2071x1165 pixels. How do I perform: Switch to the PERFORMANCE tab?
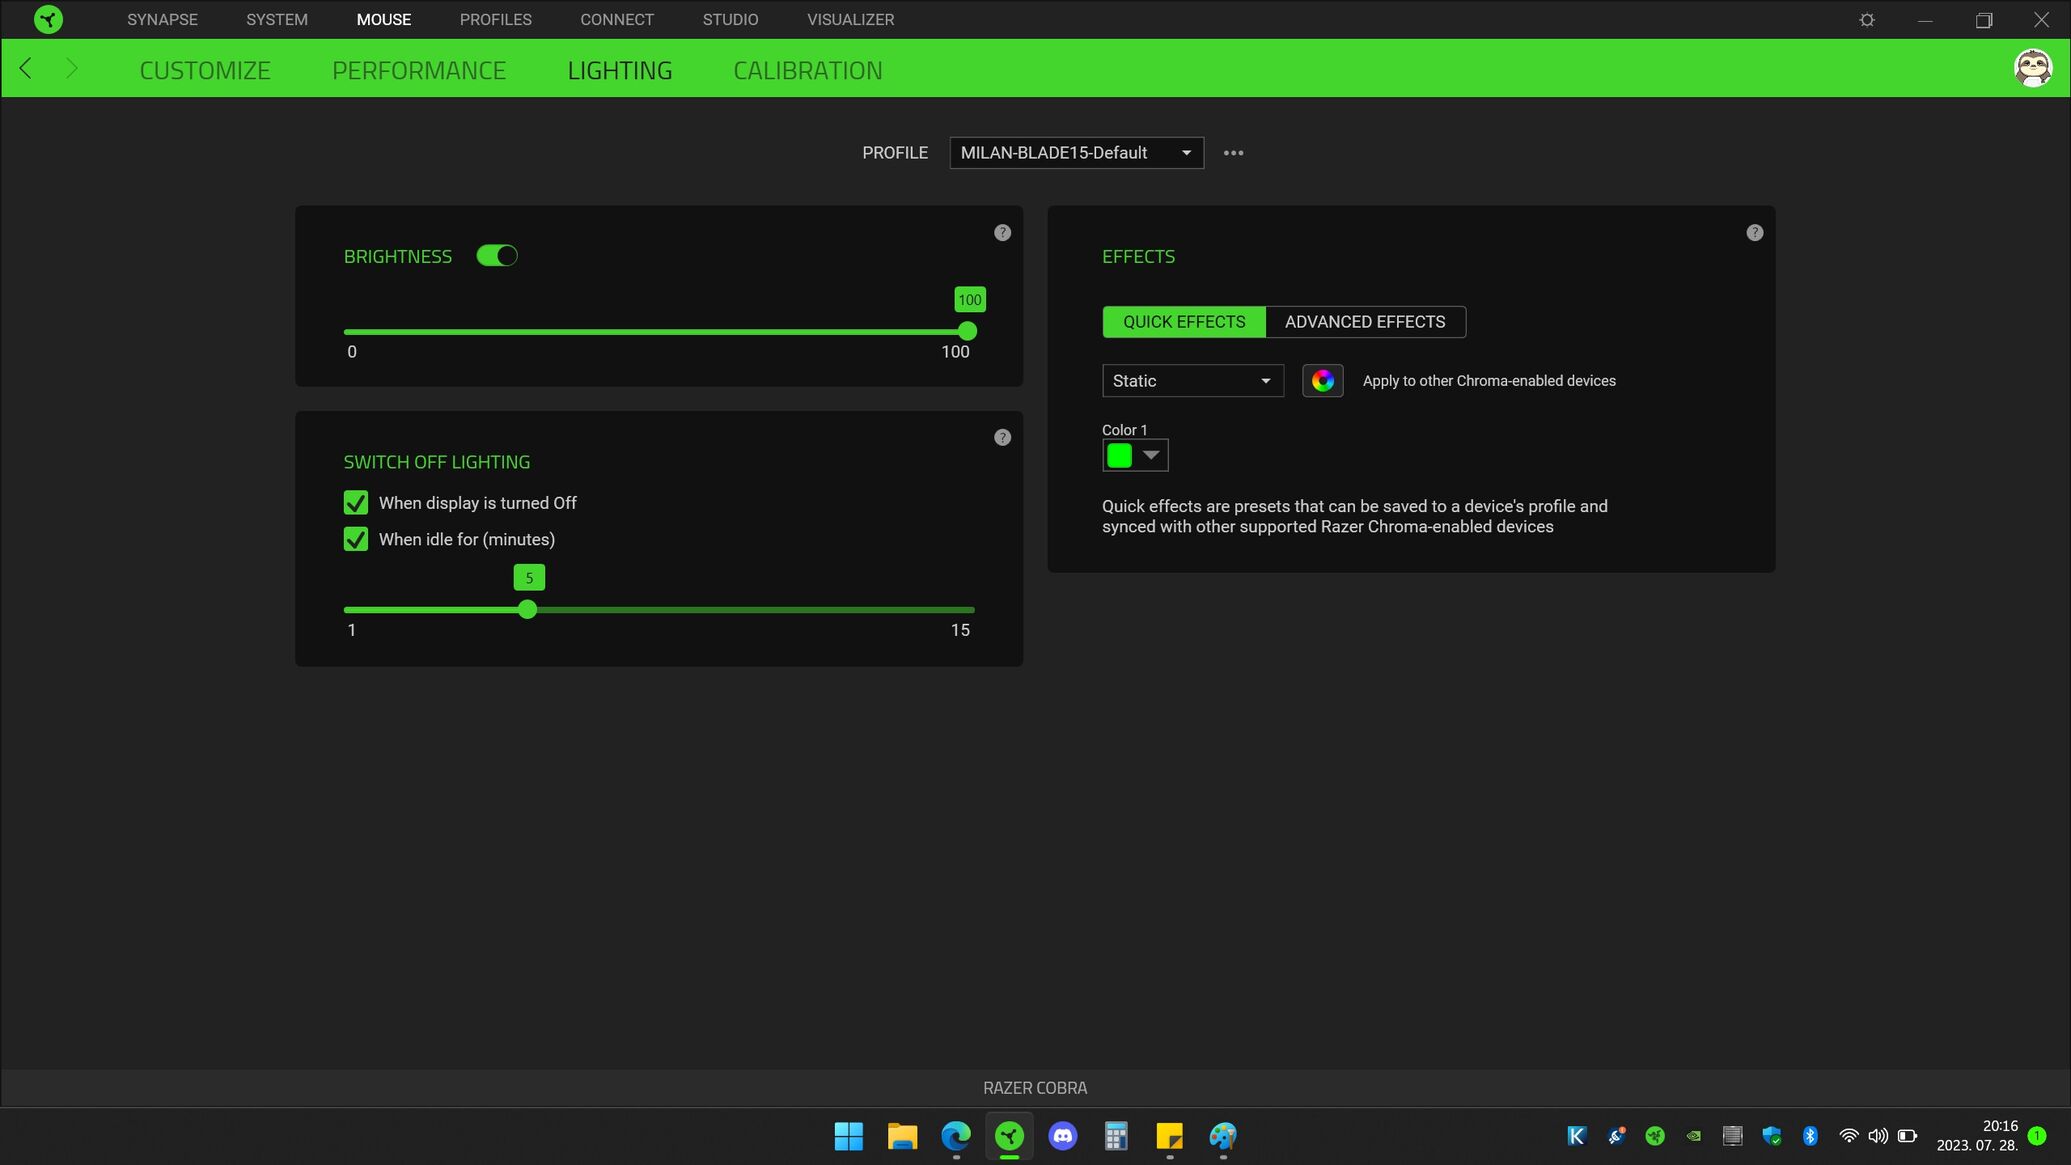pyautogui.click(x=419, y=70)
